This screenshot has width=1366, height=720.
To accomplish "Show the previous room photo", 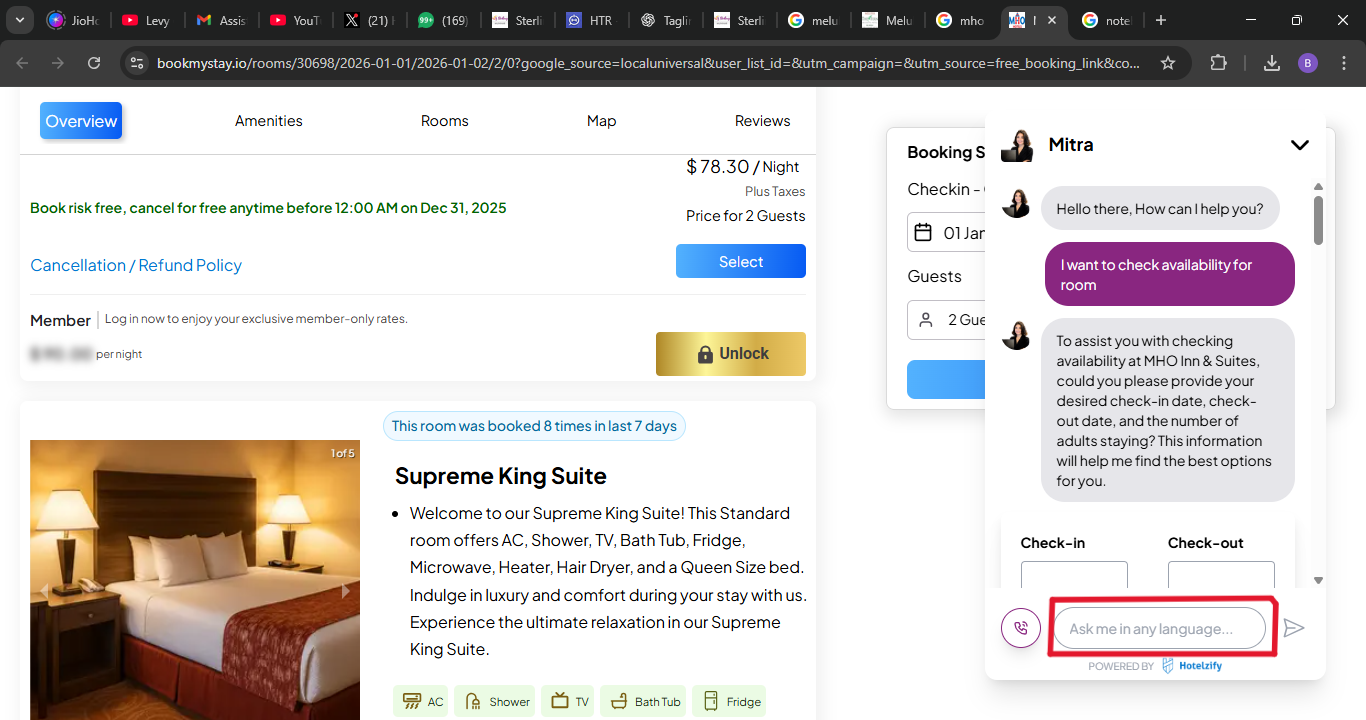I will pos(43,591).
